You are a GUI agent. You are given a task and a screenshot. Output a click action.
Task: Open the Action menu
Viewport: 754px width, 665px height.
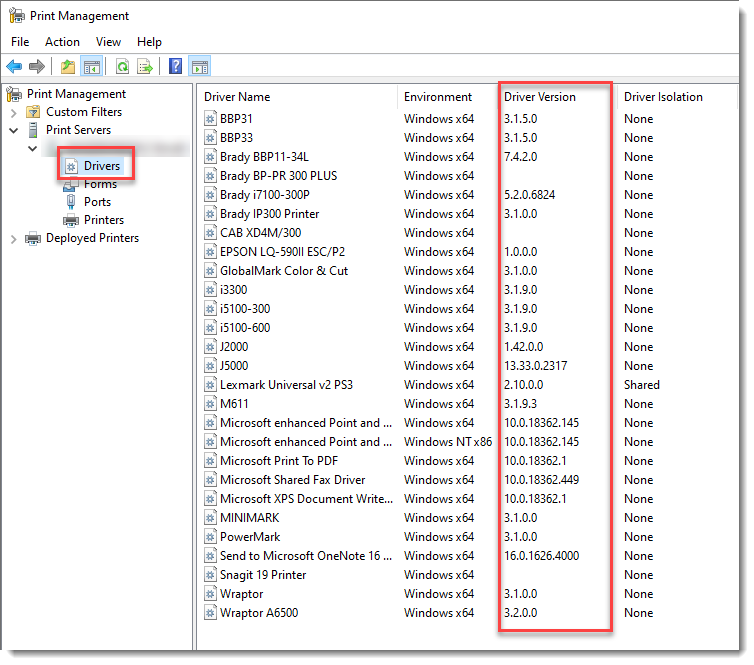(x=62, y=42)
